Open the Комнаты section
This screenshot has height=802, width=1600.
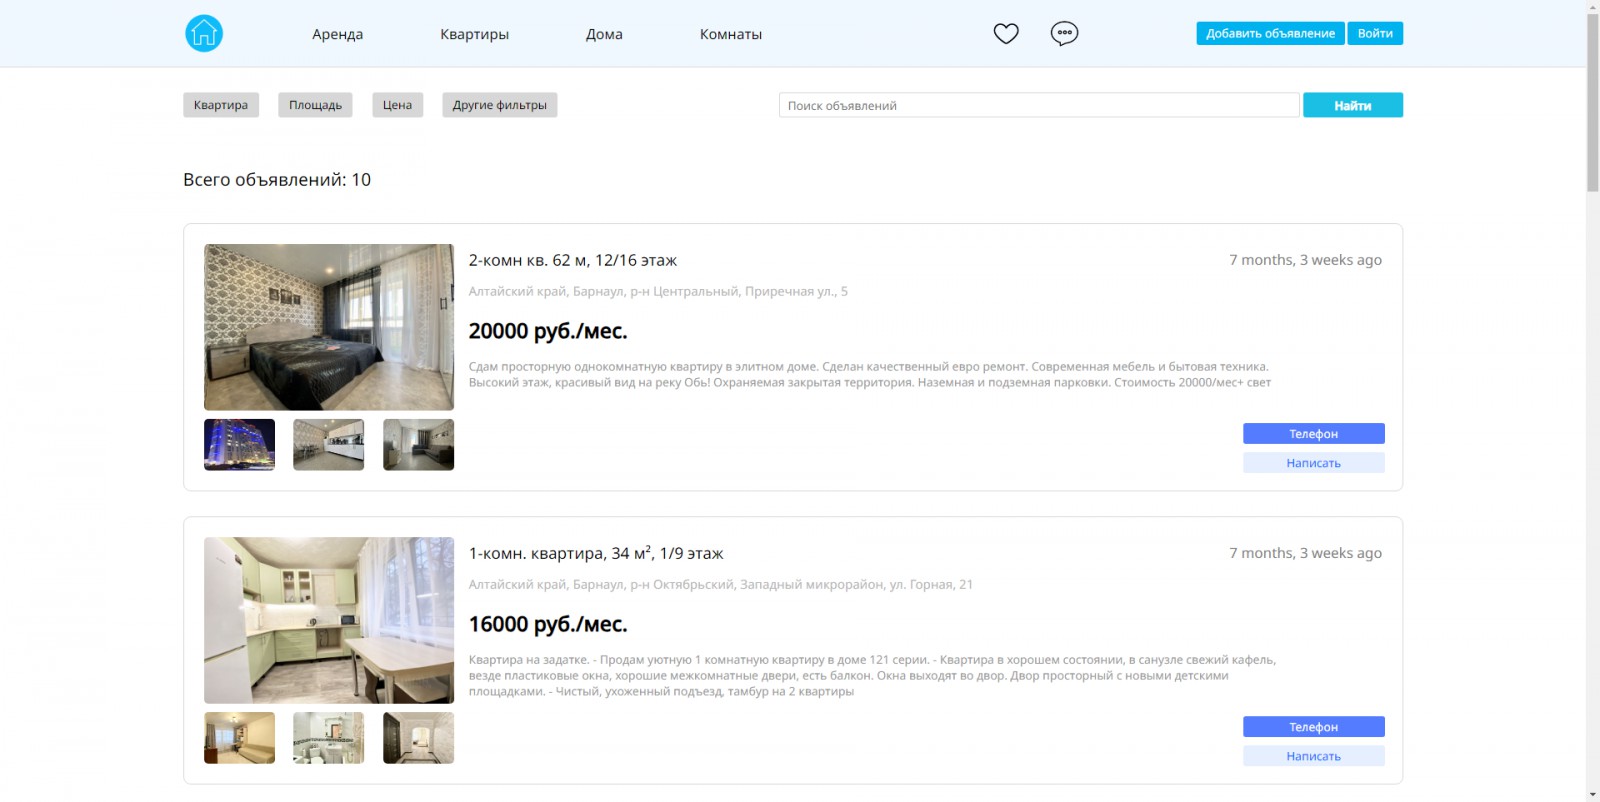click(731, 34)
